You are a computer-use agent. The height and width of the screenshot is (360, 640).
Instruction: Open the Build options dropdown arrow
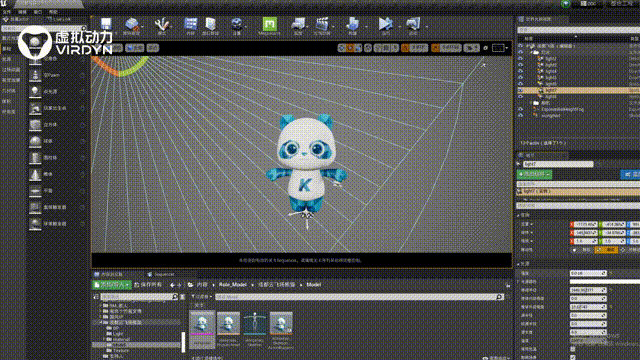[367, 27]
